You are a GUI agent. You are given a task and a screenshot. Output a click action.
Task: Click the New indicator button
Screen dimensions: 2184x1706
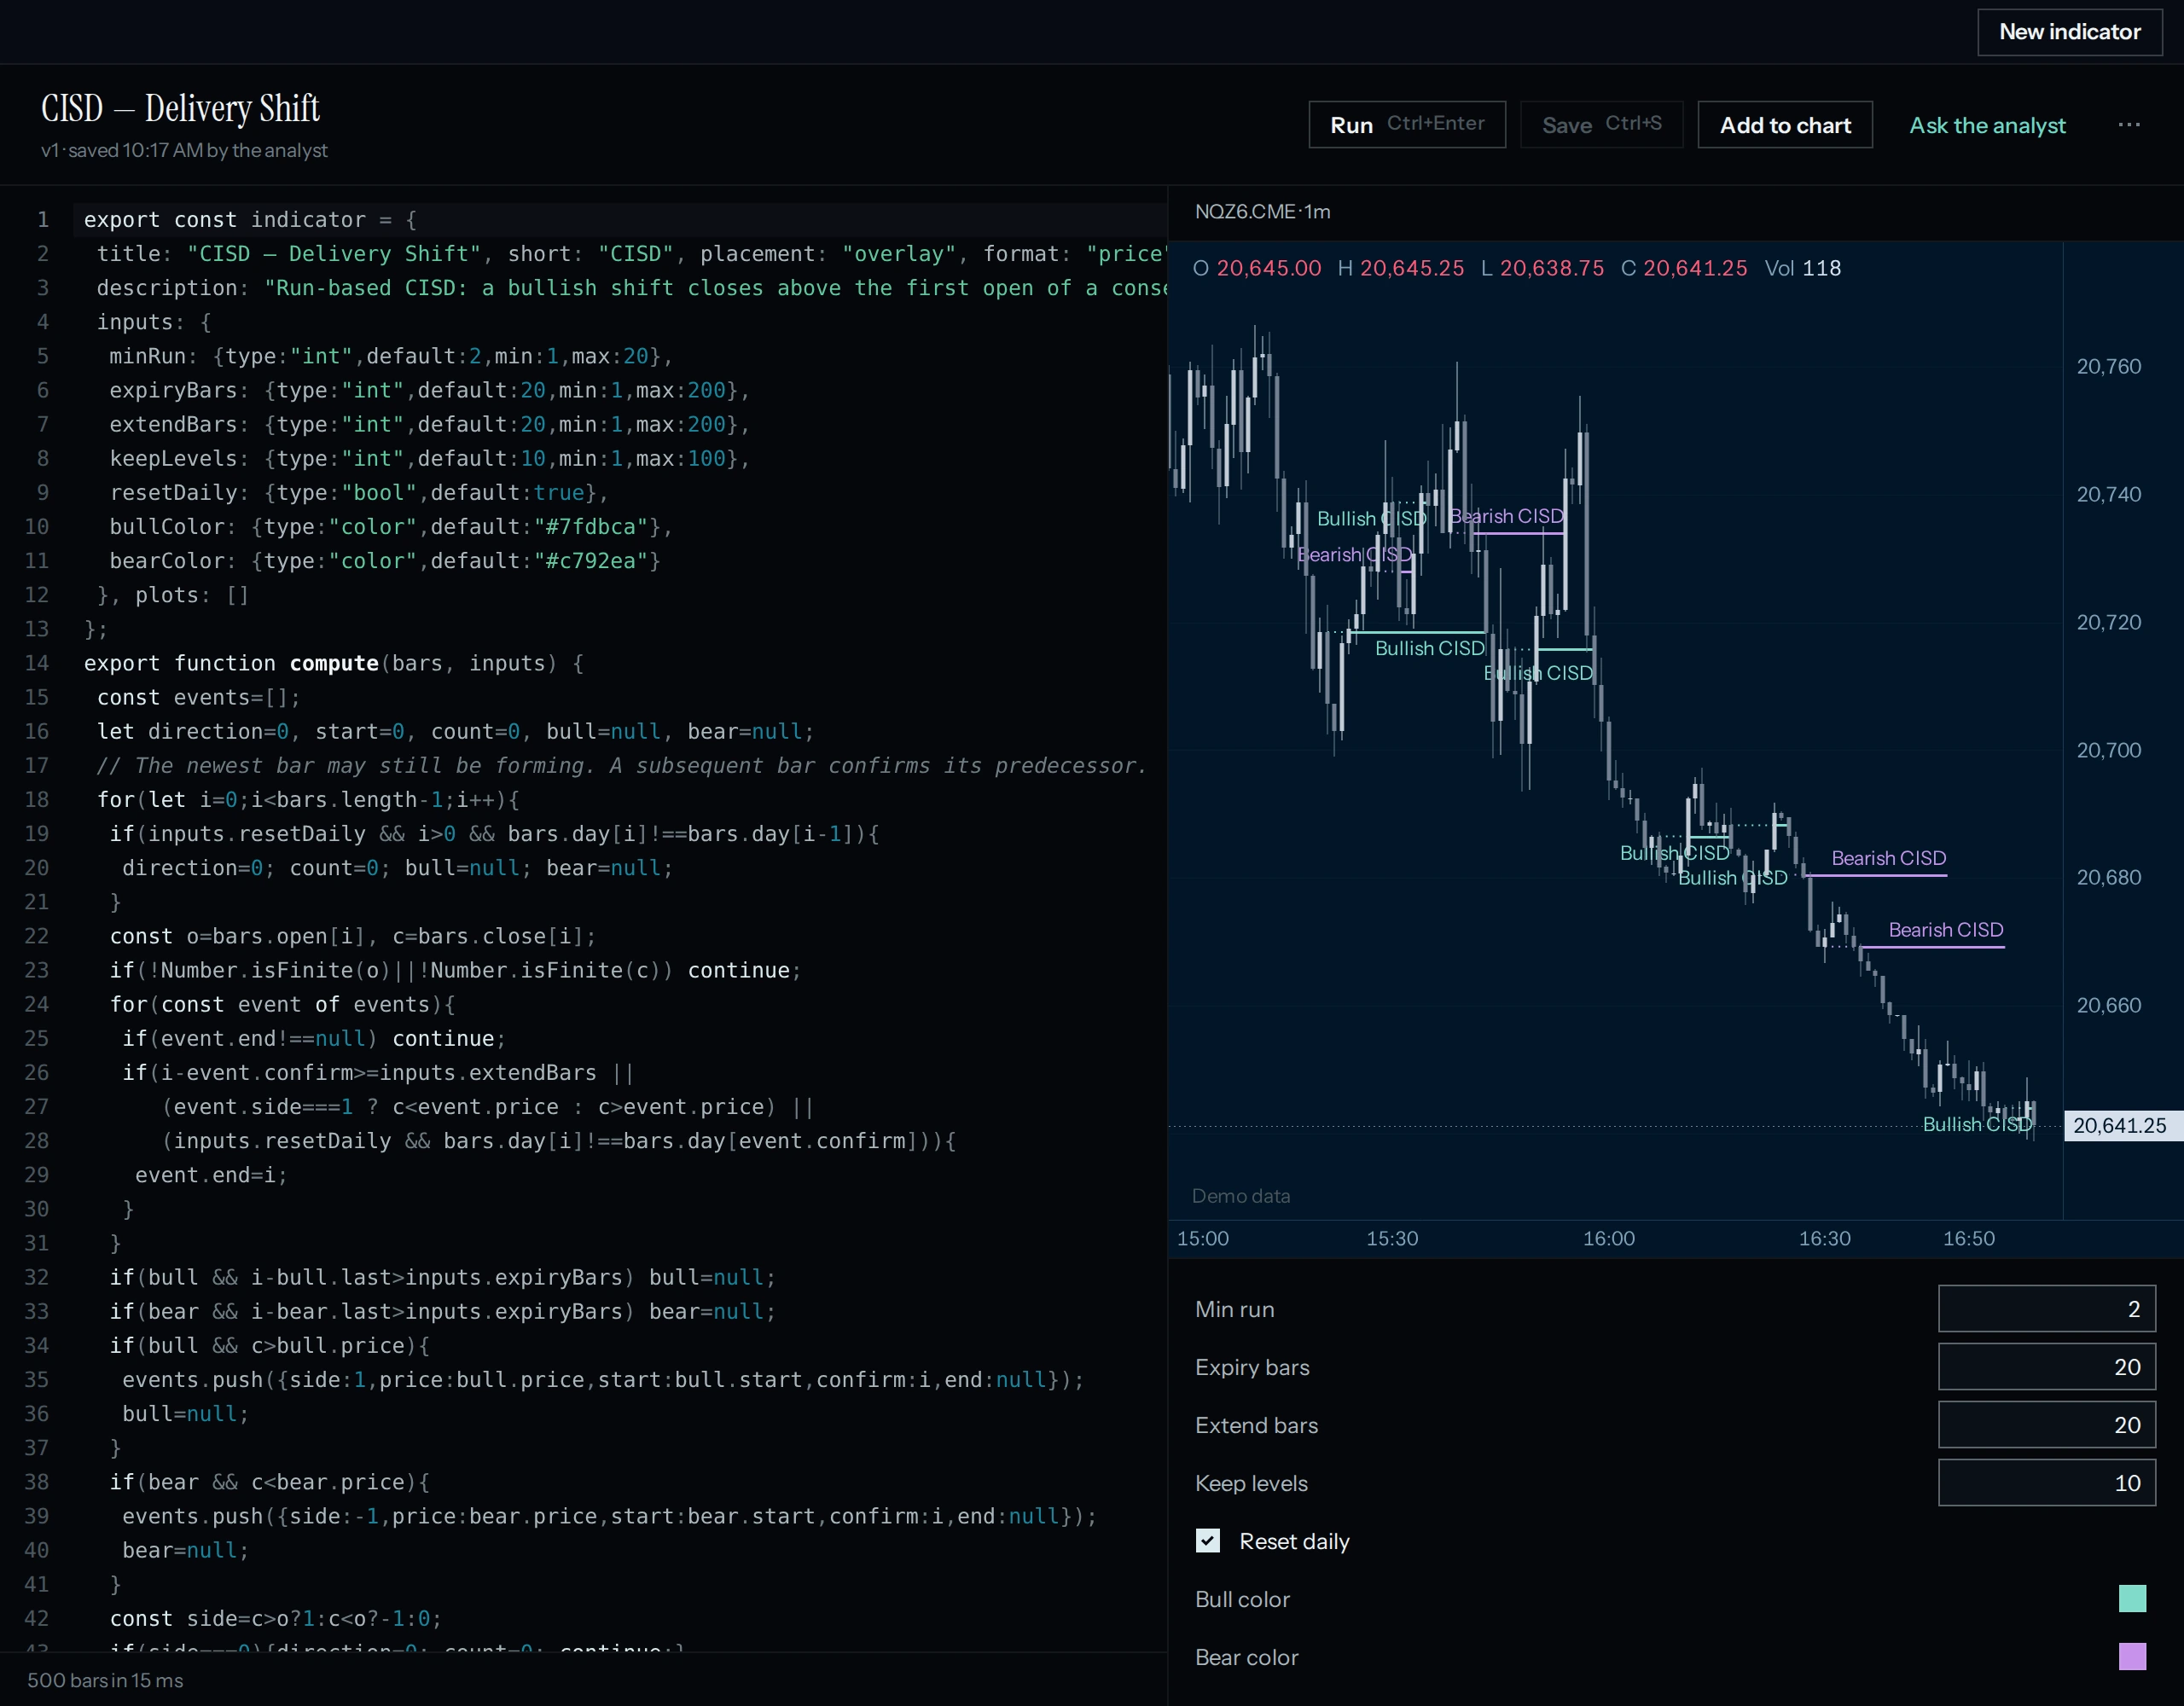(2069, 32)
